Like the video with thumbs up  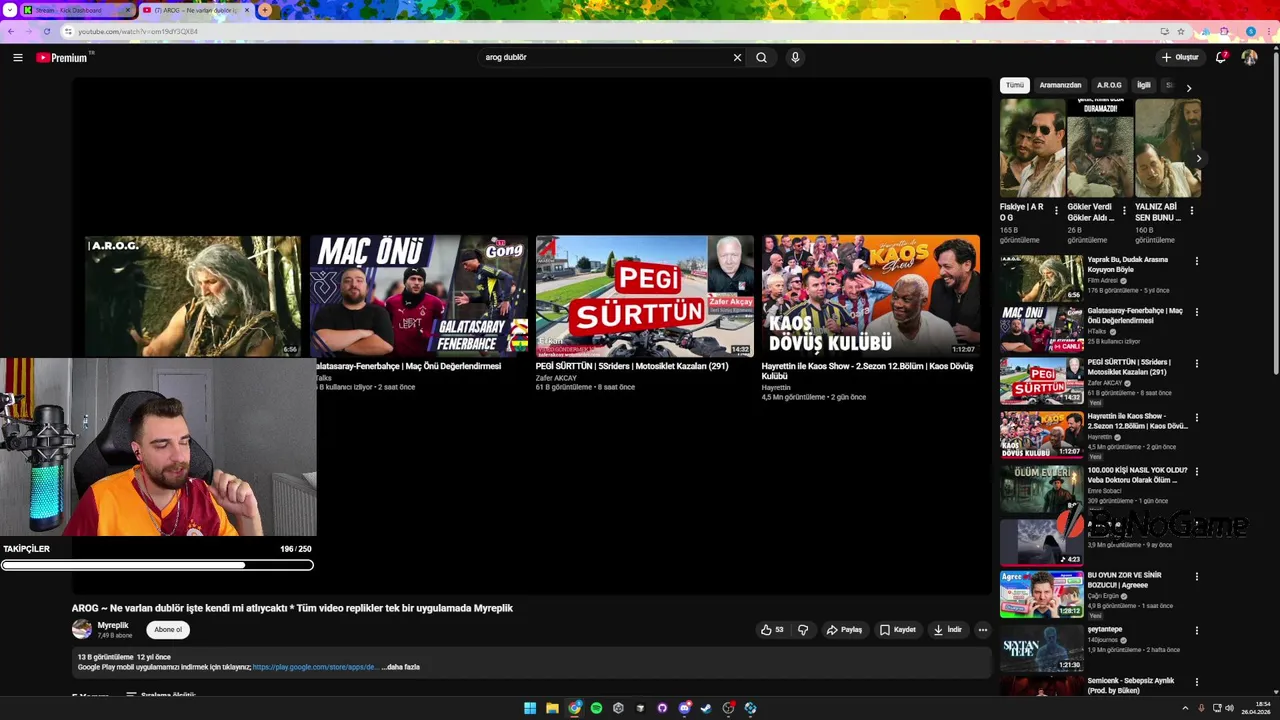tap(772, 630)
